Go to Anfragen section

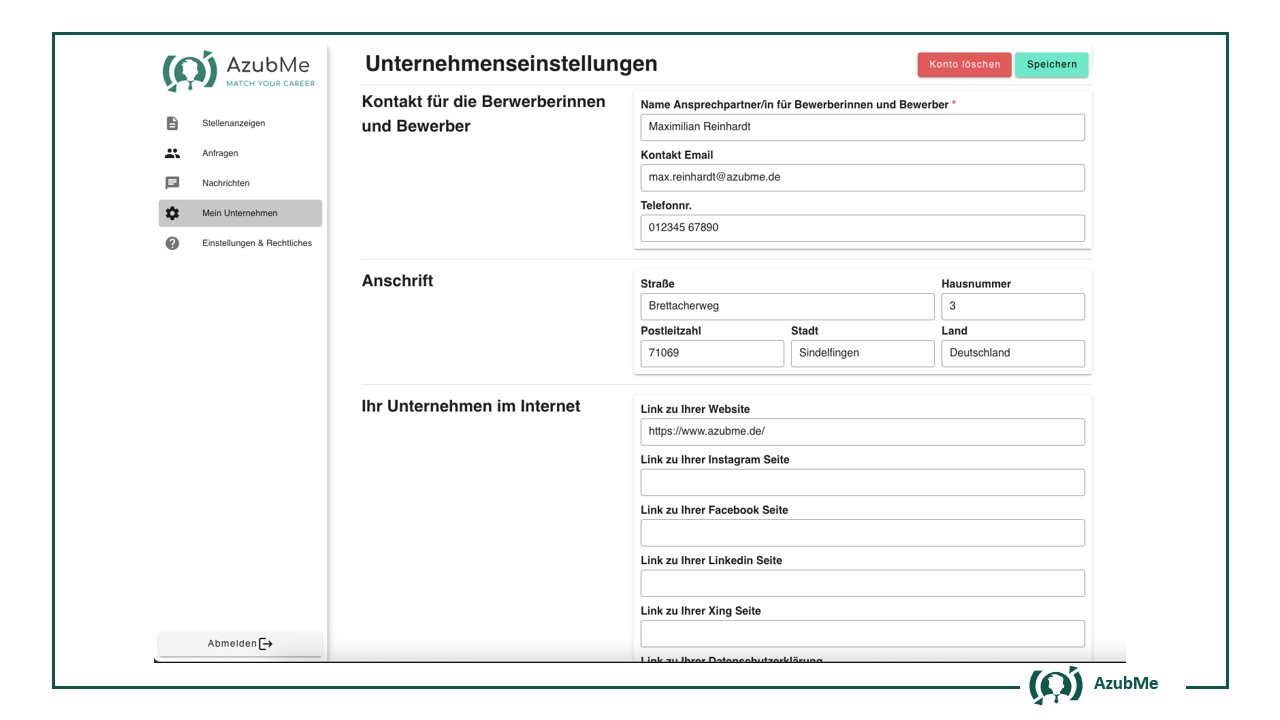(x=240, y=153)
